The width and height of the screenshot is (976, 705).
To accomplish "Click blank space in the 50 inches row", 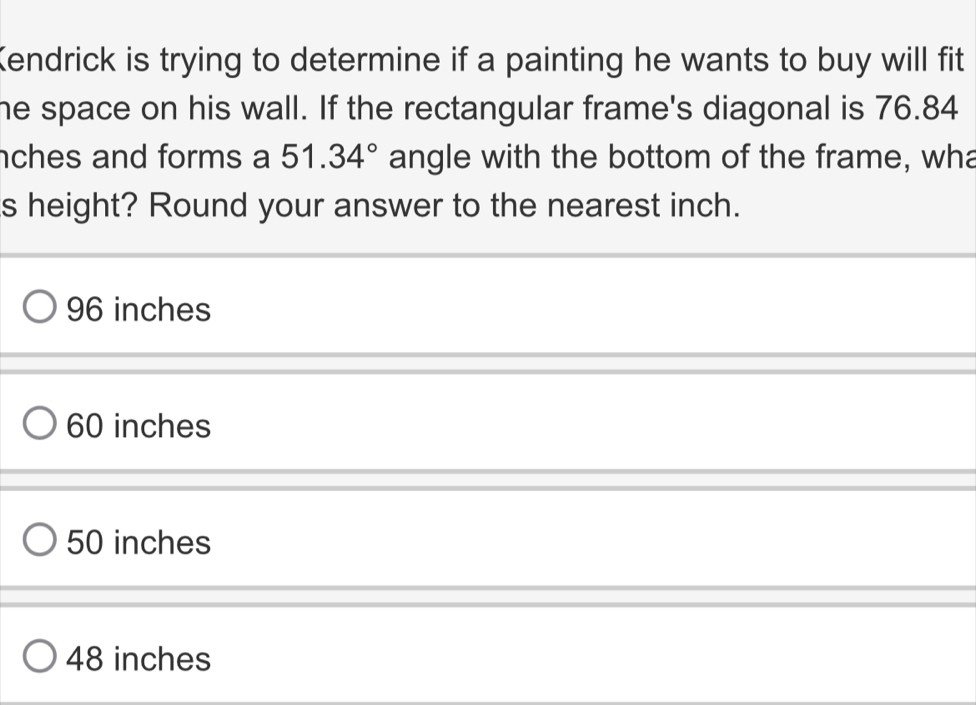I will (x=600, y=542).
